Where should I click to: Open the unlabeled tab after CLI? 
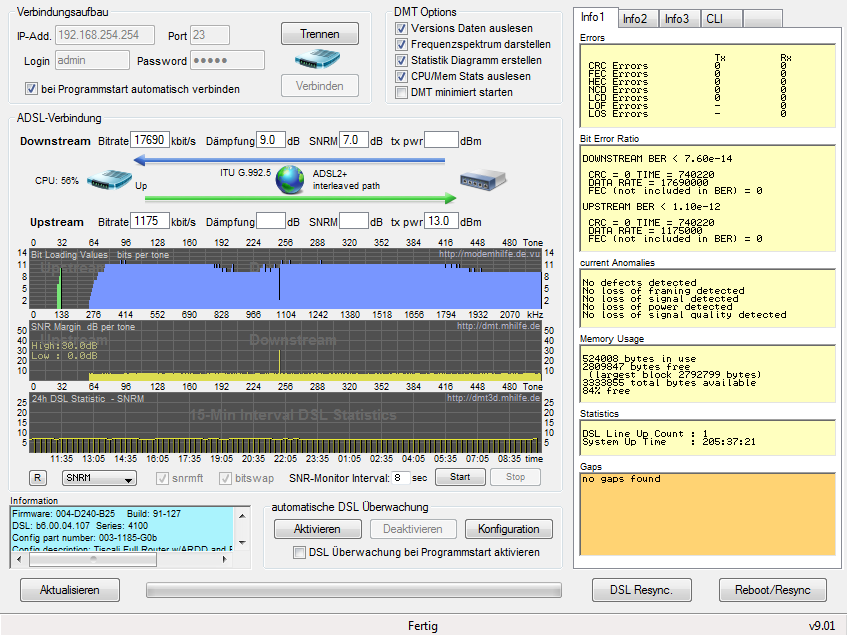763,19
